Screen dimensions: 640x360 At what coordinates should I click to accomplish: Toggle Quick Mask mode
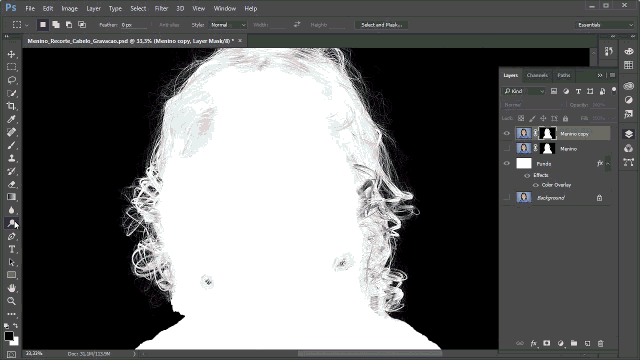[11, 354]
